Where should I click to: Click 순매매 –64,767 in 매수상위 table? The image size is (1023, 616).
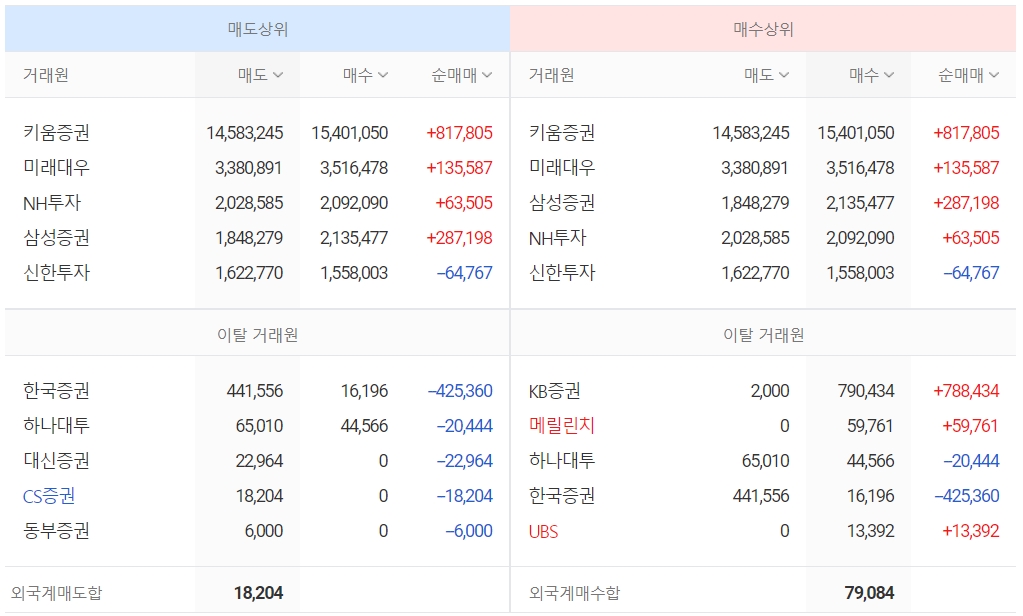point(971,273)
